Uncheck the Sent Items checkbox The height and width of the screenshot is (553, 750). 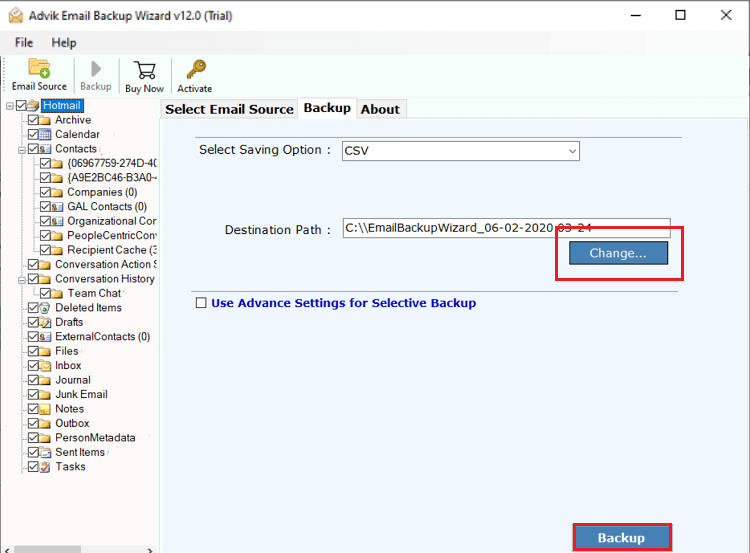tap(33, 452)
